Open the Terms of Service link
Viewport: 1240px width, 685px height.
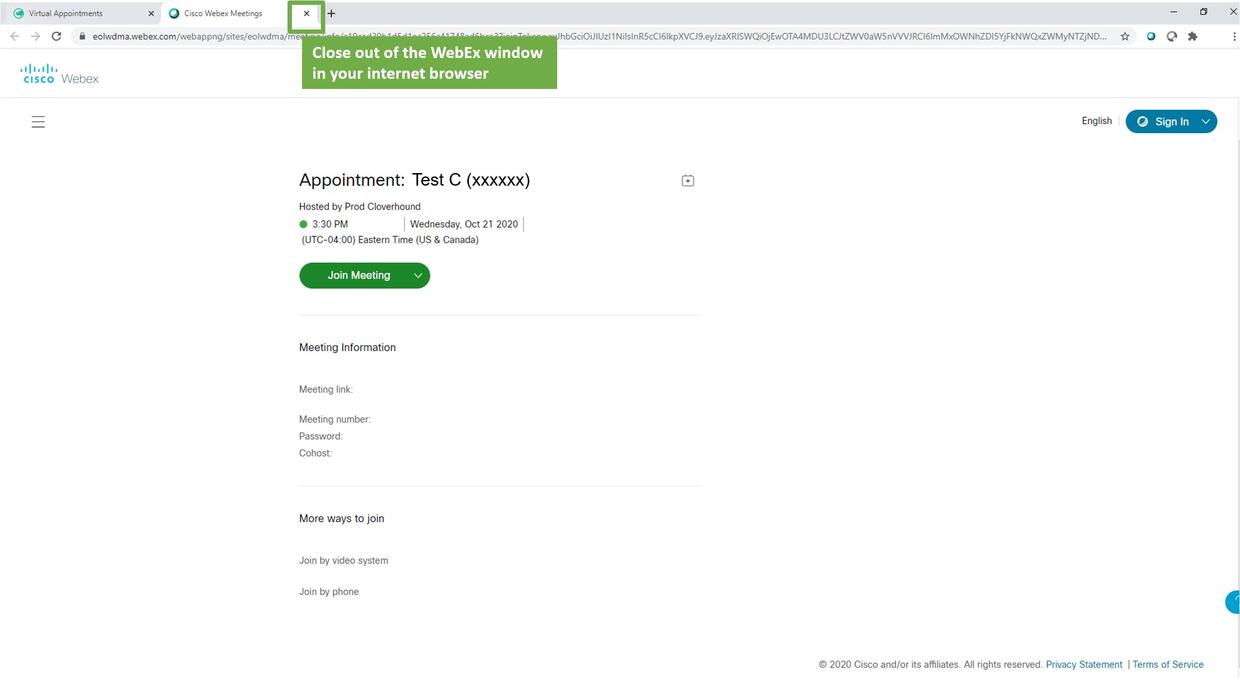pyautogui.click(x=1167, y=665)
